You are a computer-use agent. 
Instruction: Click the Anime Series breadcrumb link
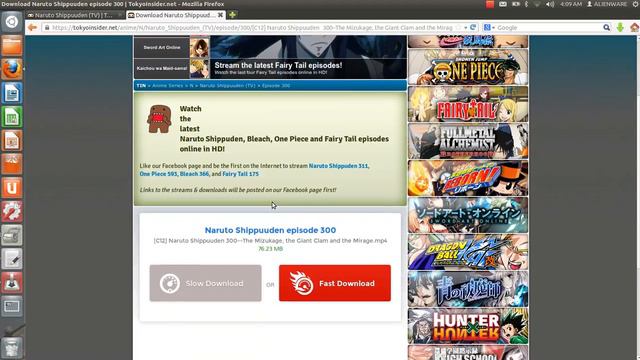pyautogui.click(x=167, y=86)
